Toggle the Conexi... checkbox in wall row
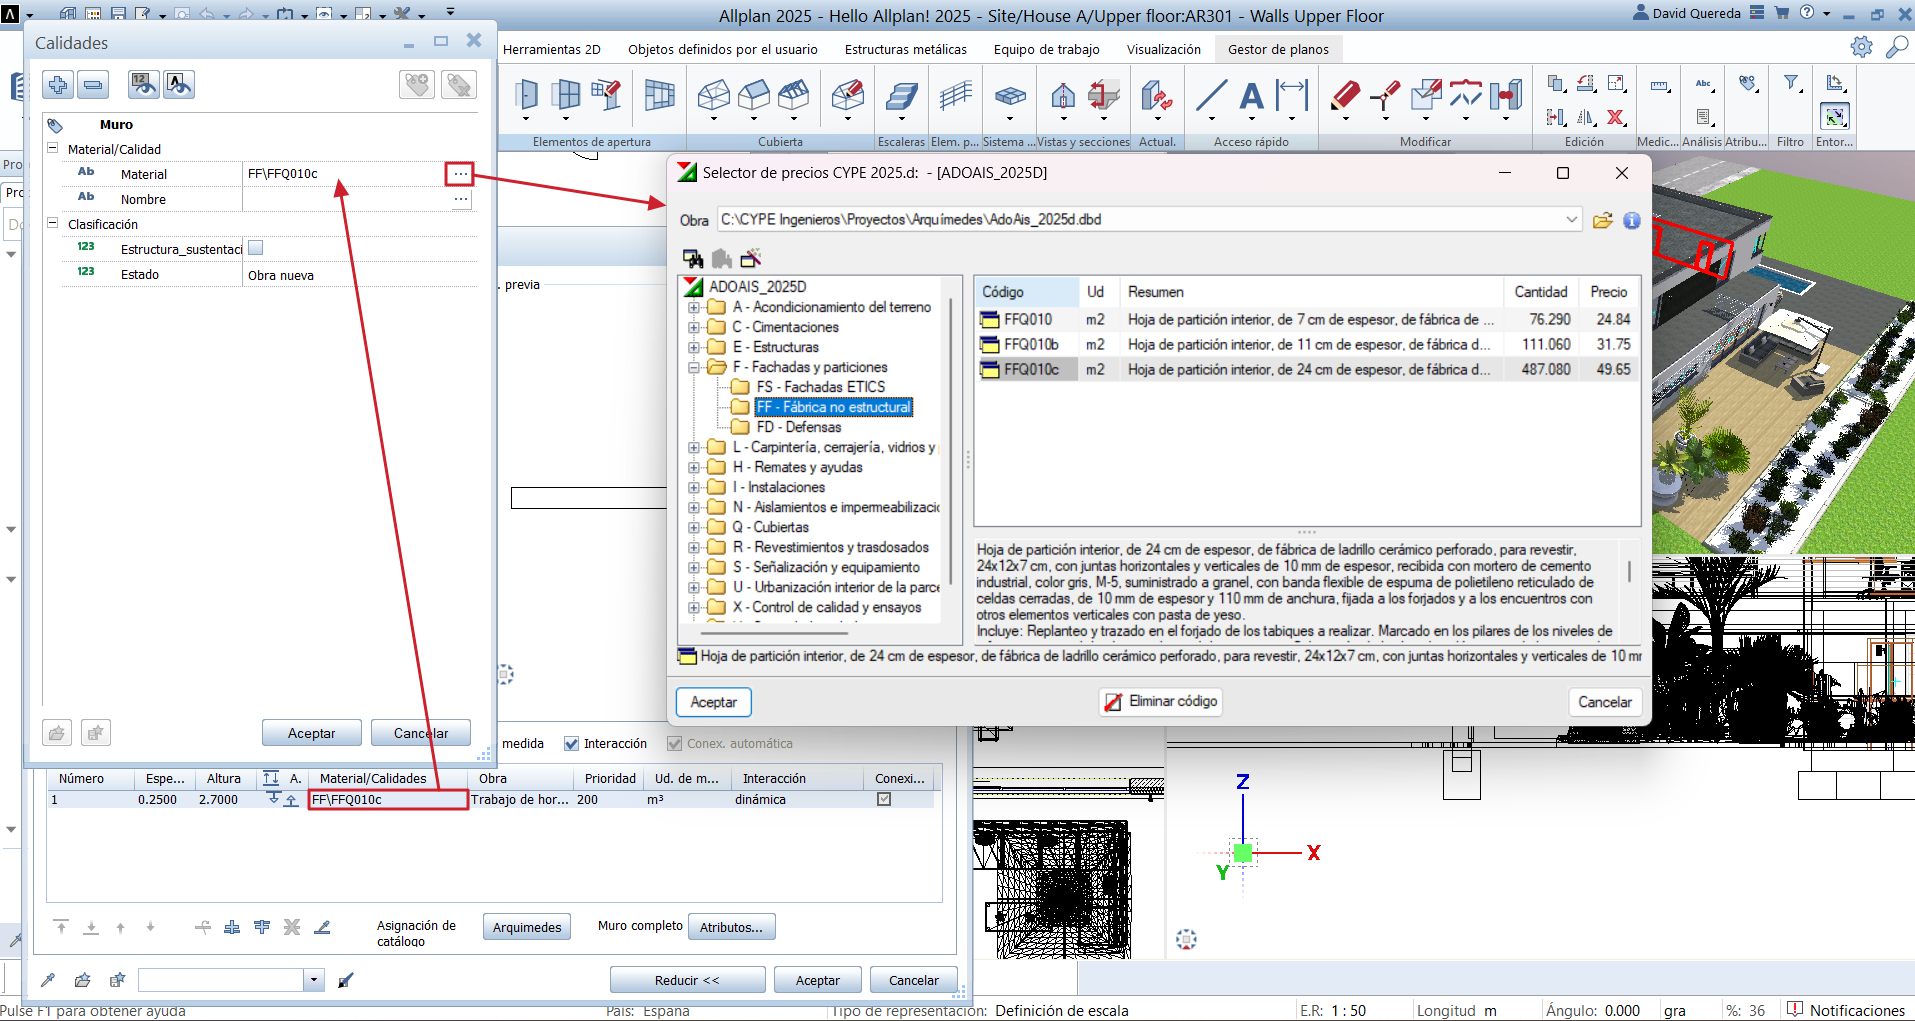Screen dimensions: 1915x1021 pos(884,799)
